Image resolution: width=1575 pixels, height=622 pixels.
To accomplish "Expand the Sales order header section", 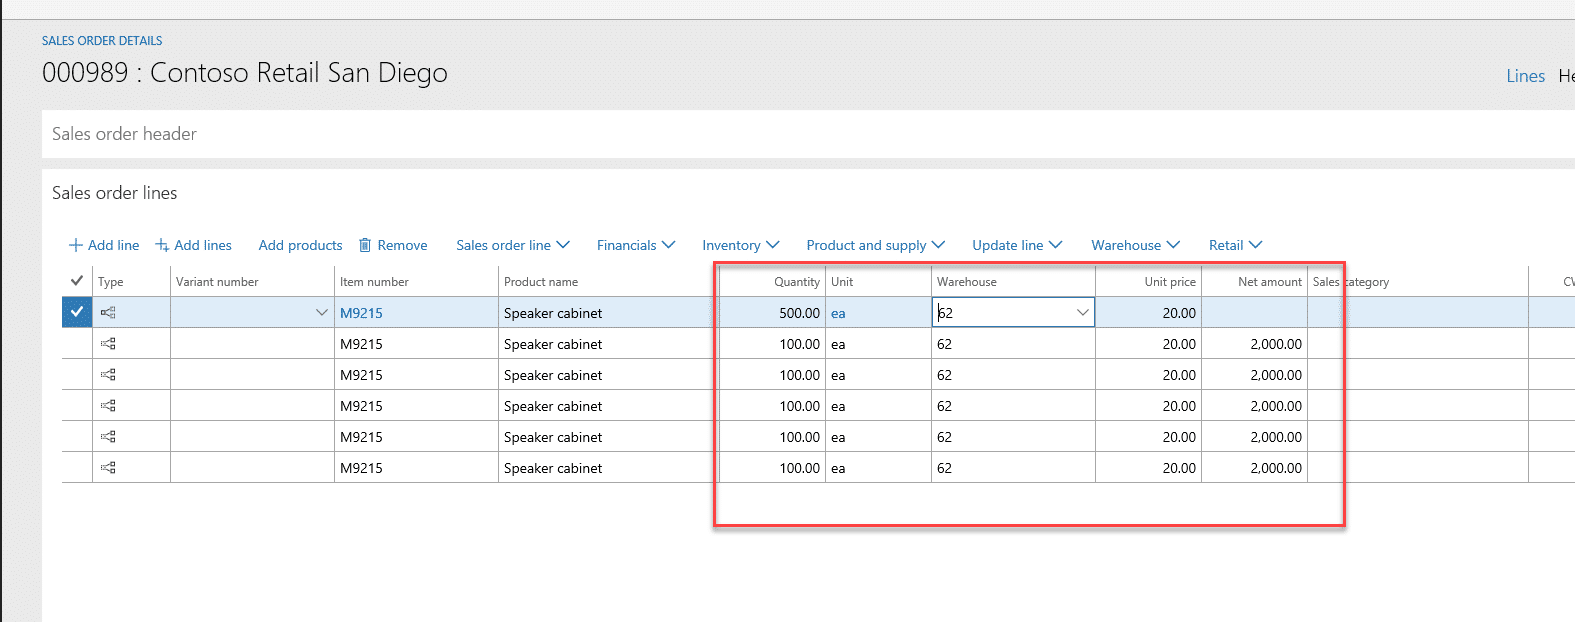I will [124, 134].
